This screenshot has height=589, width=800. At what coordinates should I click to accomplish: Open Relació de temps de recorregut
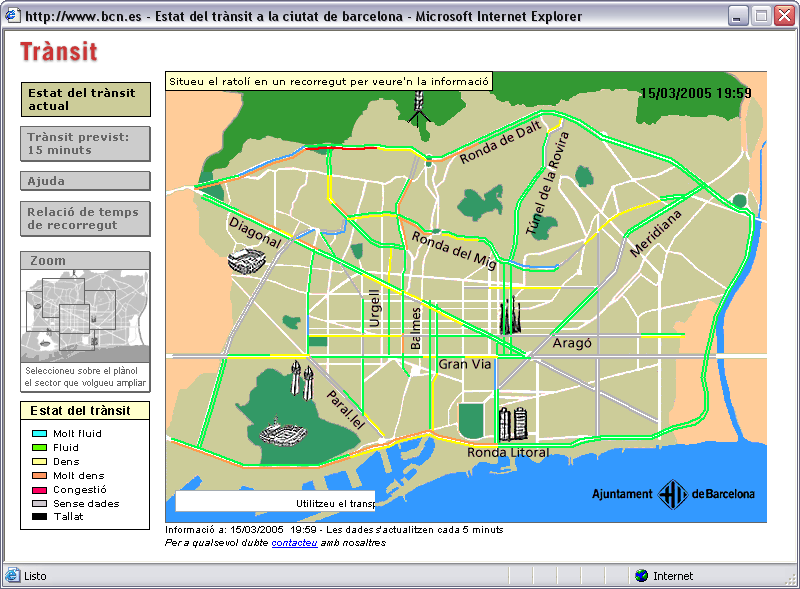point(86,218)
